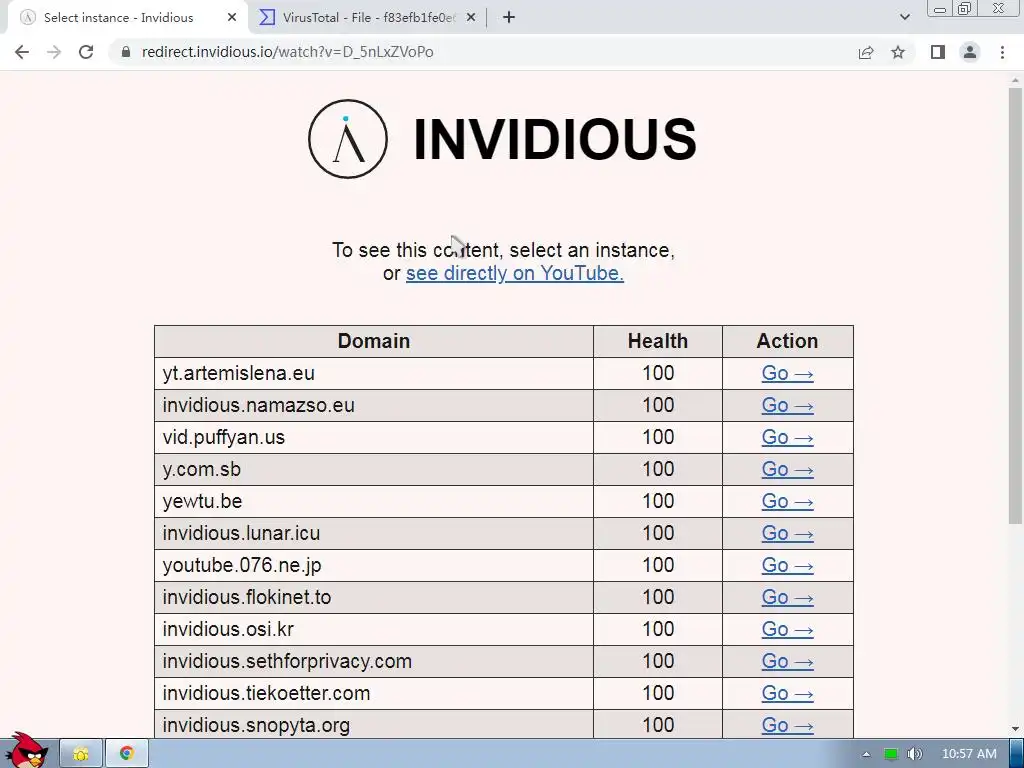Viewport: 1024px width, 768px height.
Task: Switch to the VirusTotal File tab
Action: (x=368, y=18)
